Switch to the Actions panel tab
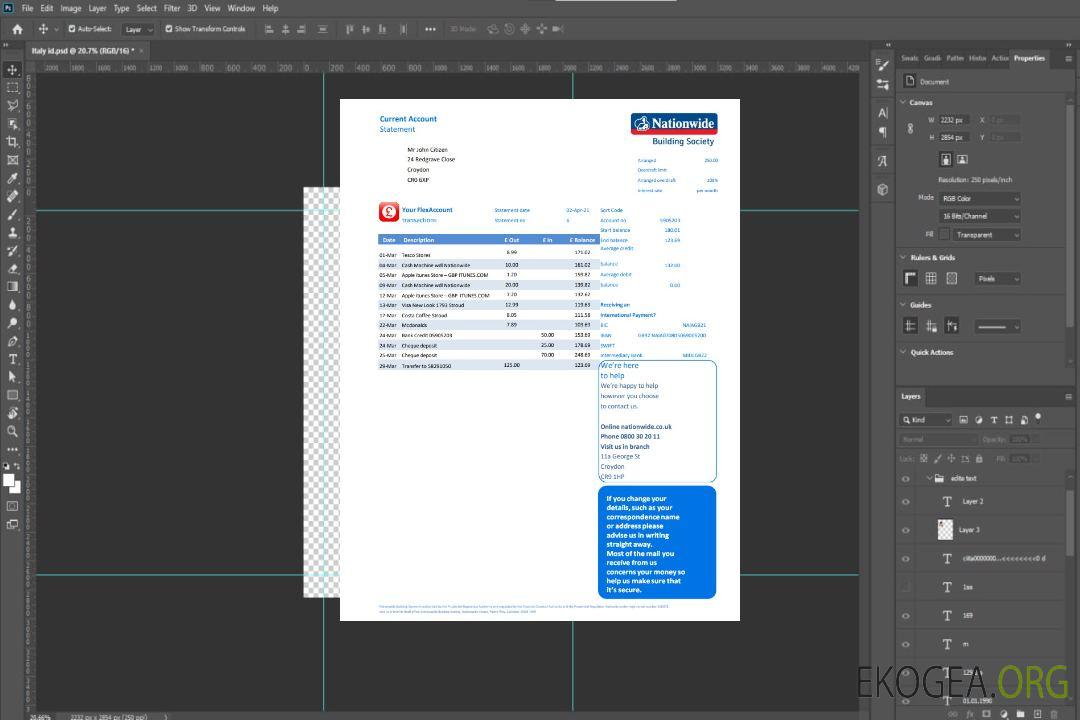 (x=999, y=59)
